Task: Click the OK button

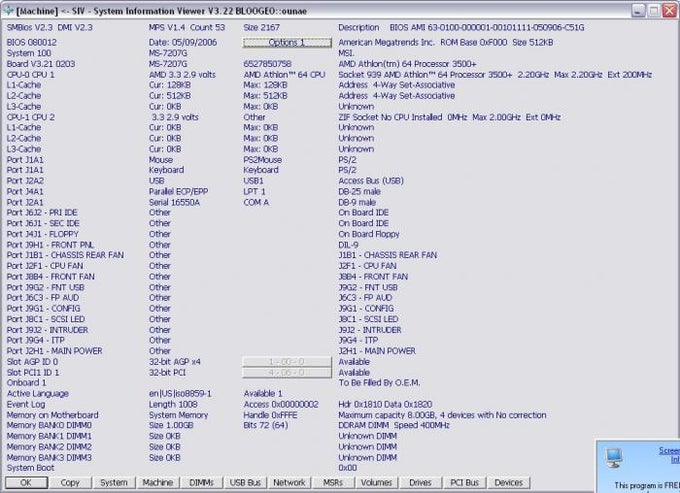Action: pyautogui.click(x=26, y=483)
